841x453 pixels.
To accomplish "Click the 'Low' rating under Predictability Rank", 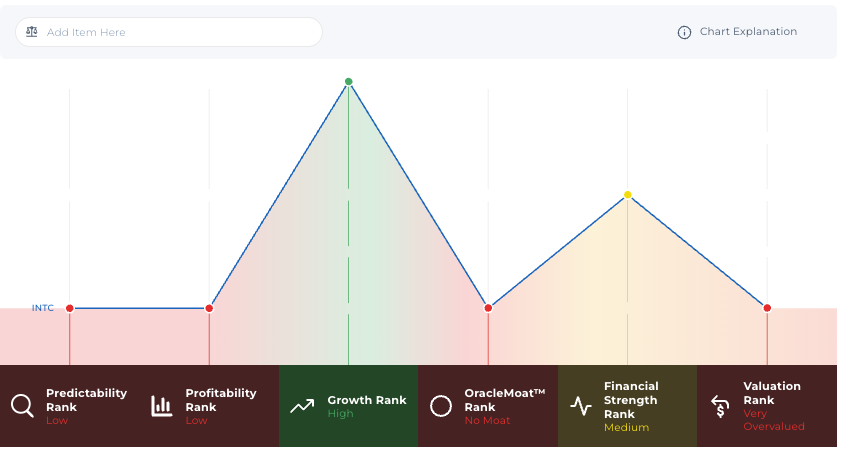I will (57, 420).
